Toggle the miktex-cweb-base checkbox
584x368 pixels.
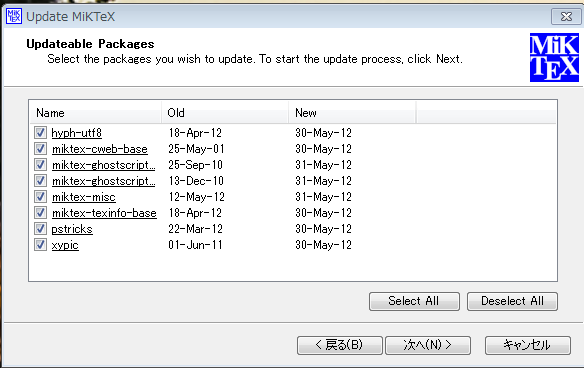click(40, 149)
